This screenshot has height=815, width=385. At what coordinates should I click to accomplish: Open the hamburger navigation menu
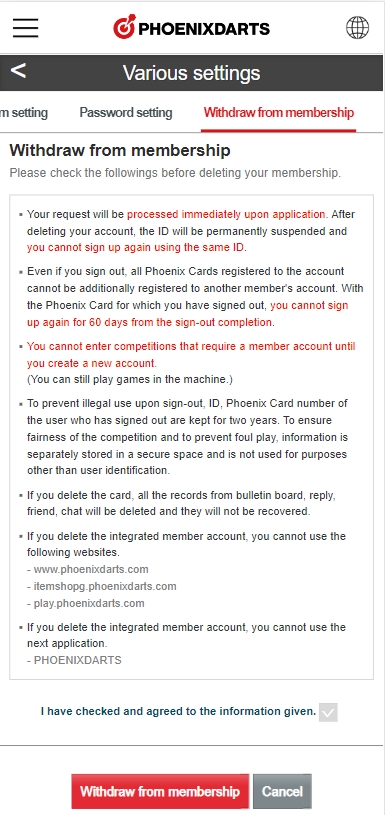pyautogui.click(x=25, y=28)
